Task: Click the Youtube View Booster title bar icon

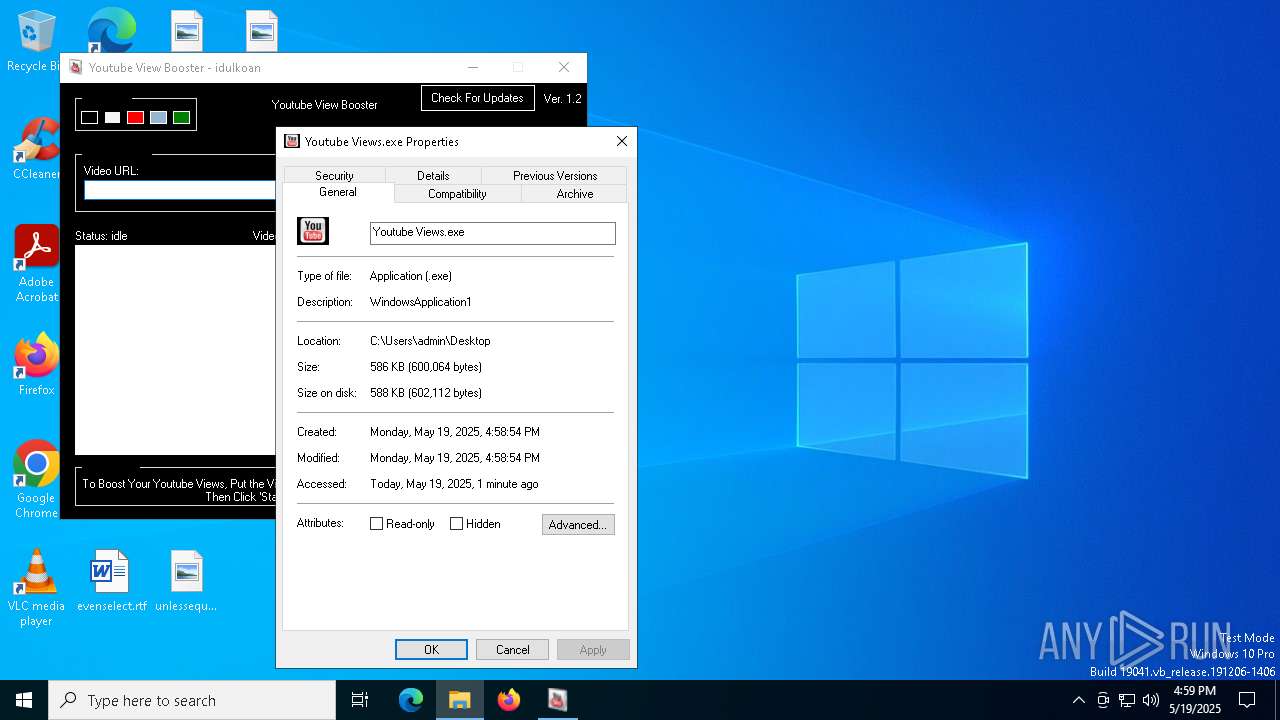Action: point(75,67)
